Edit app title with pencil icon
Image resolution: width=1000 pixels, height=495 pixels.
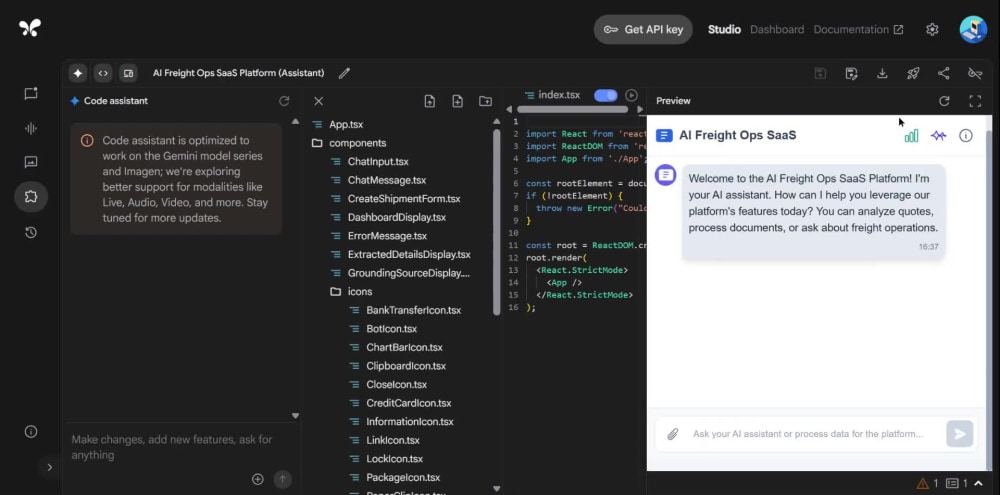344,73
